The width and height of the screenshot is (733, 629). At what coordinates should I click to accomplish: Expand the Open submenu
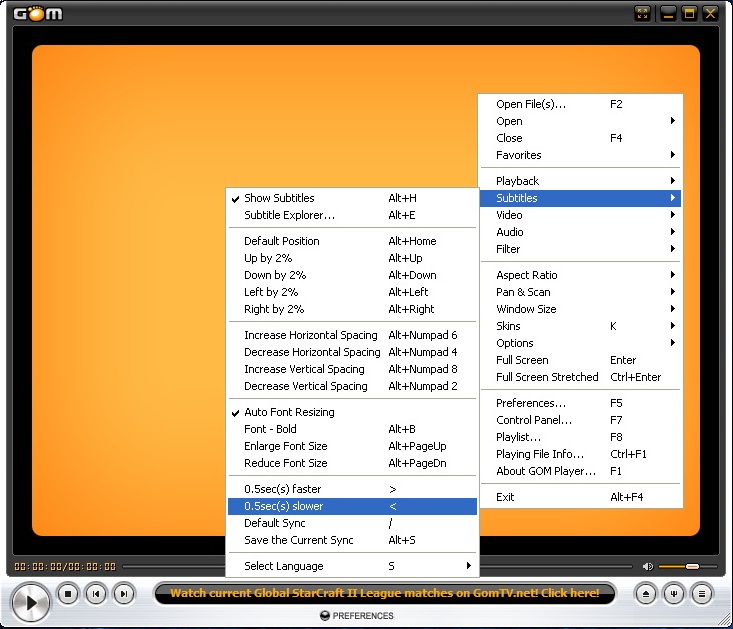580,121
